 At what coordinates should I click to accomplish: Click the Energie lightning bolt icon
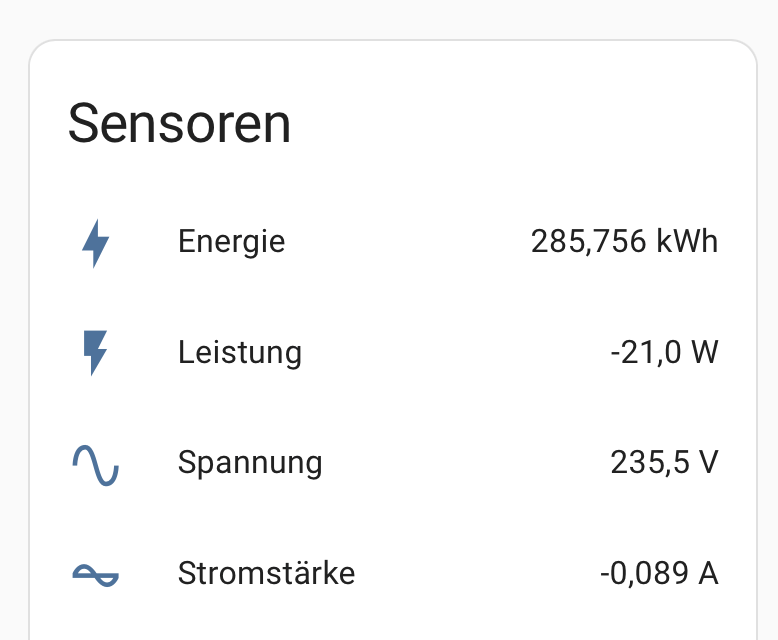[95, 243]
